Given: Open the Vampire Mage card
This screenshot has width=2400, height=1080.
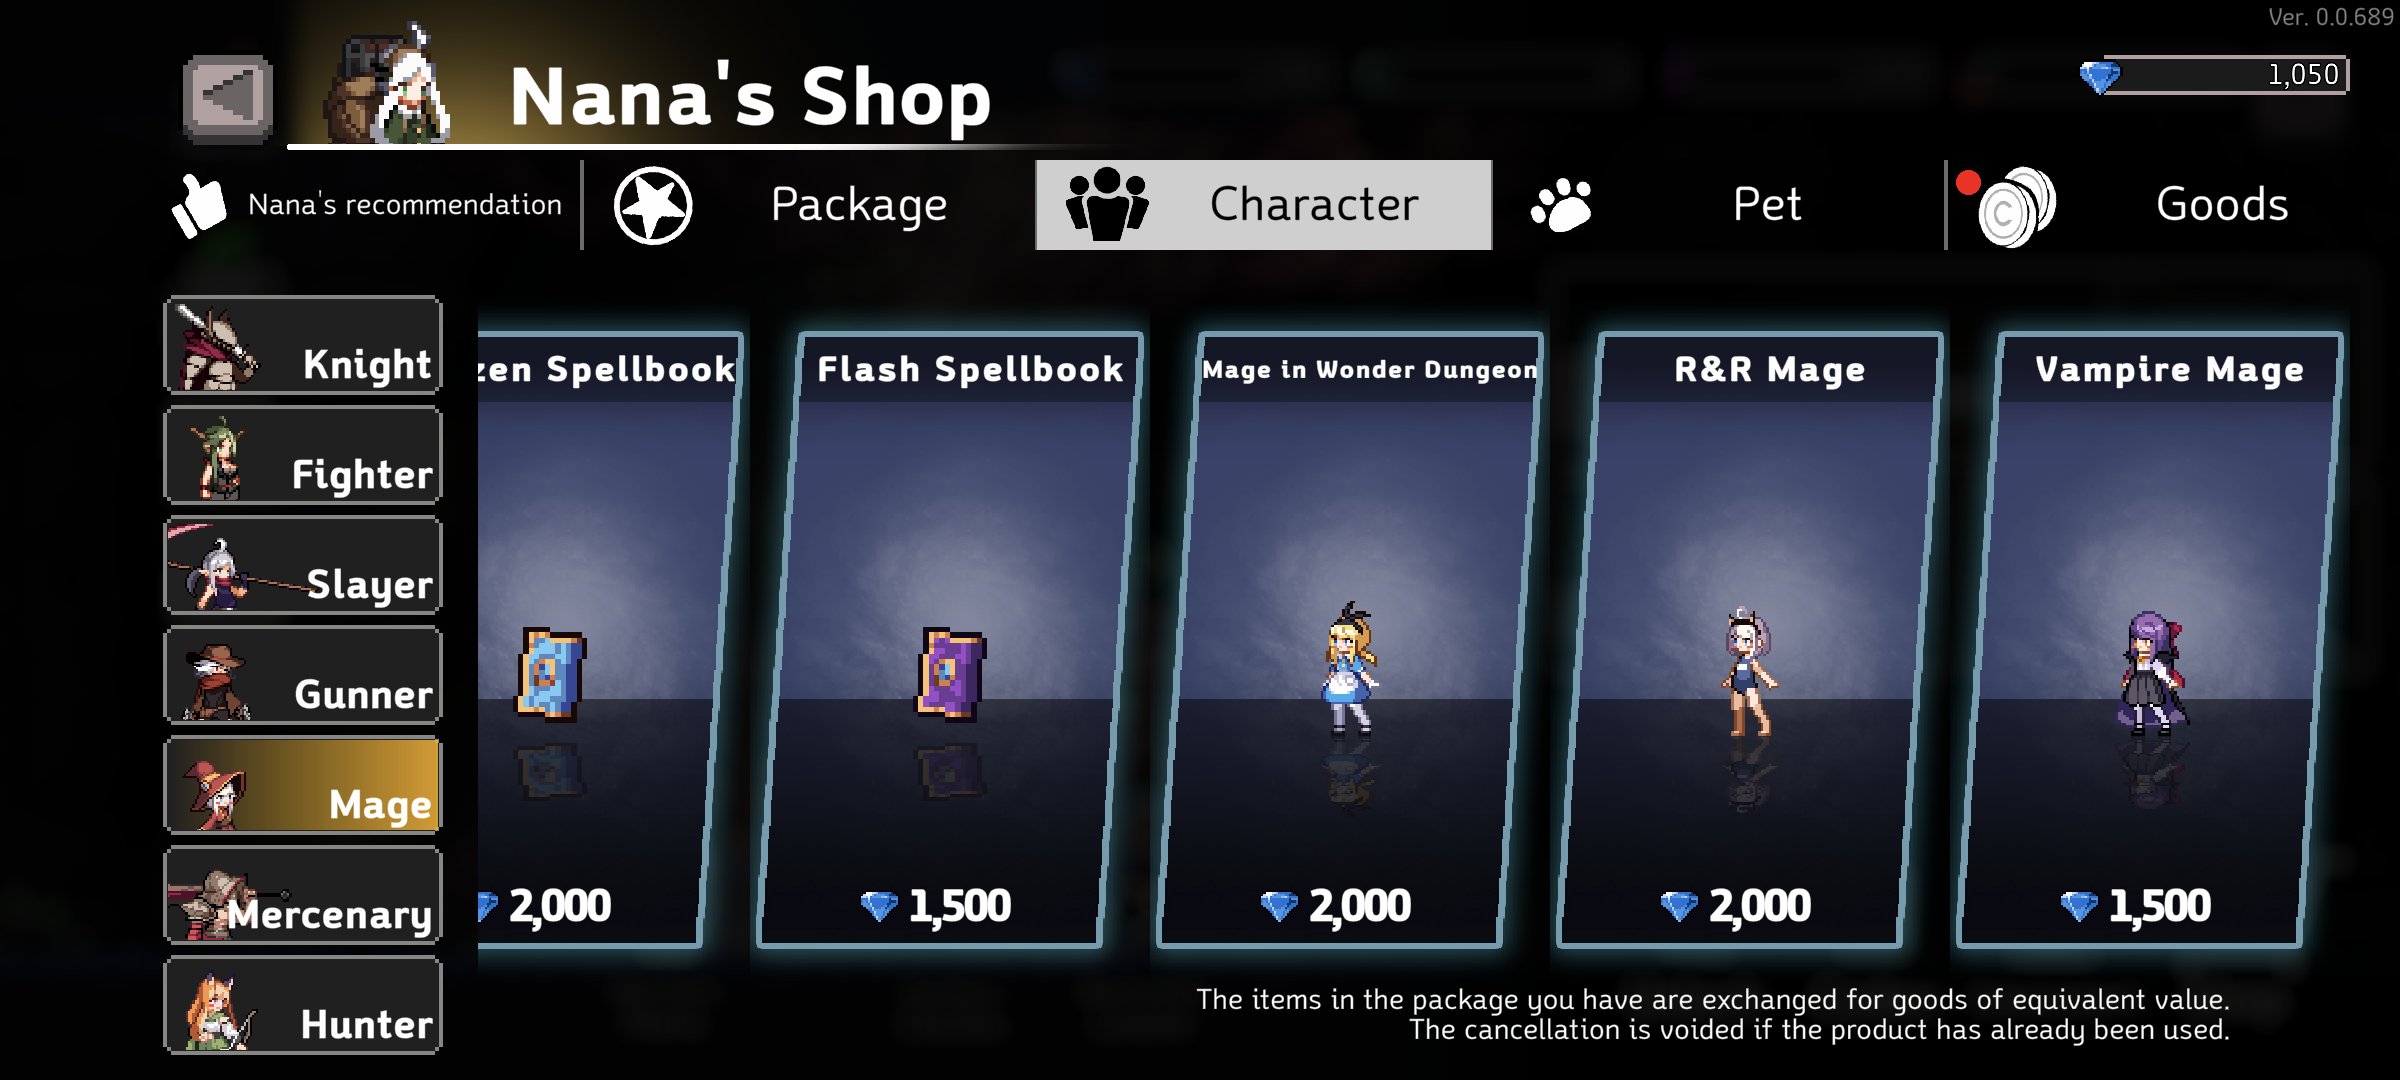Looking at the screenshot, I should [2150, 640].
